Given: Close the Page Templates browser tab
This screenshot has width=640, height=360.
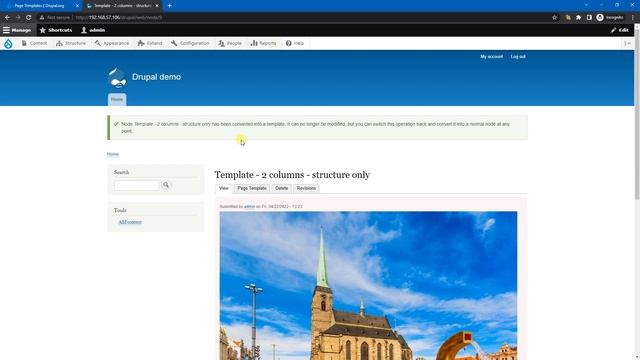Looking at the screenshot, I should [77, 6].
